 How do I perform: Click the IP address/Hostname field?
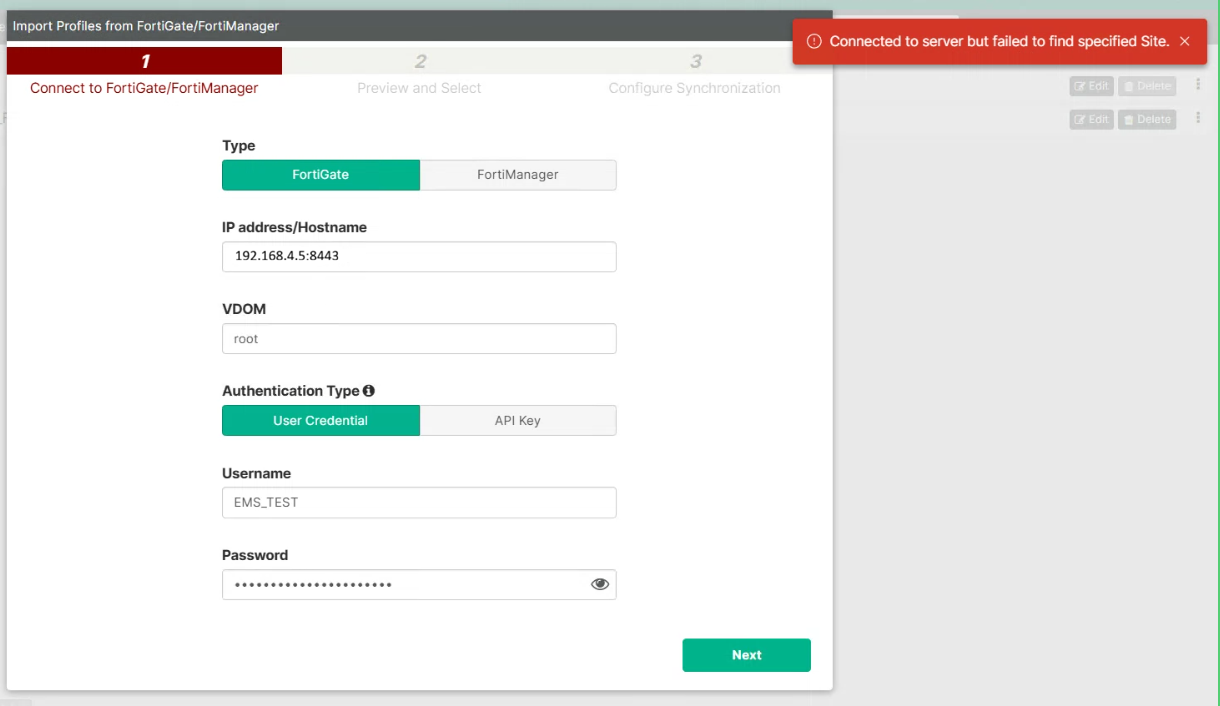419,257
